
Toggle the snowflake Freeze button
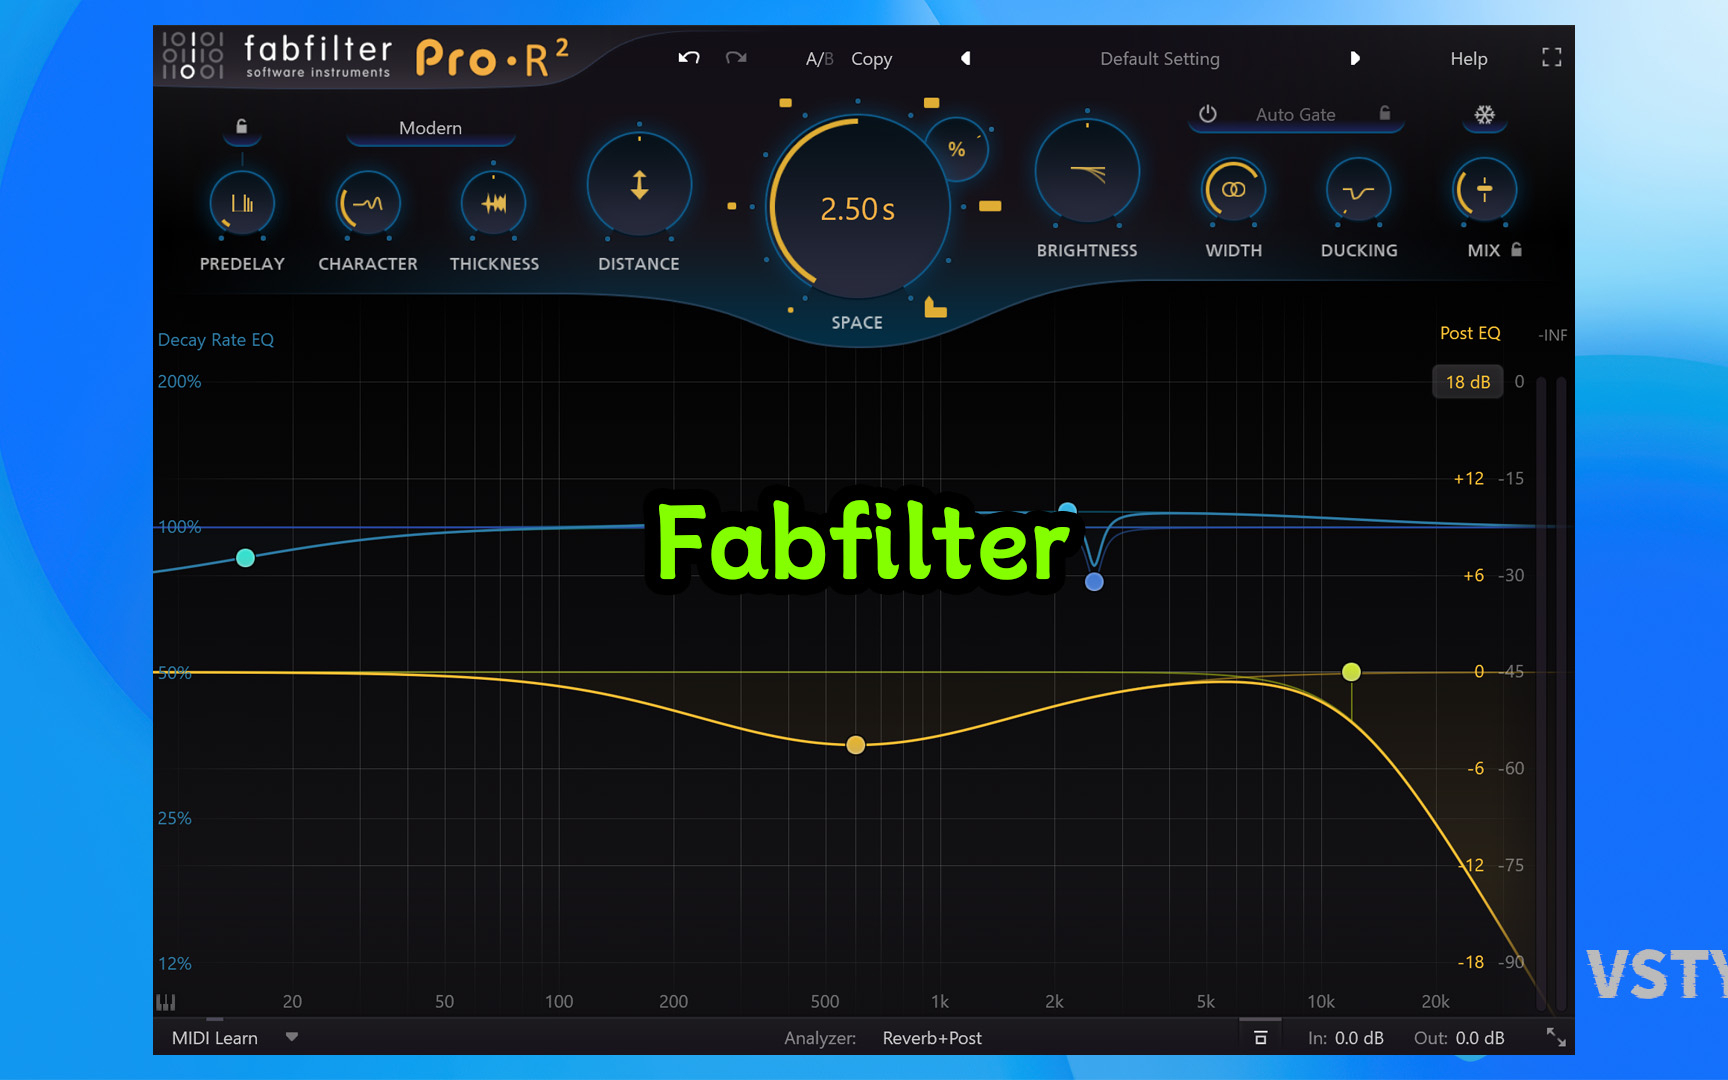click(1485, 115)
